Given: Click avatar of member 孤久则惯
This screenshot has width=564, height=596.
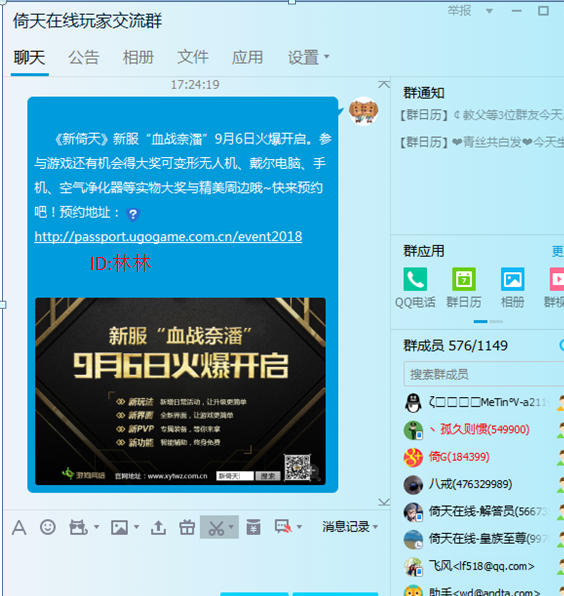Looking at the screenshot, I should tap(413, 430).
